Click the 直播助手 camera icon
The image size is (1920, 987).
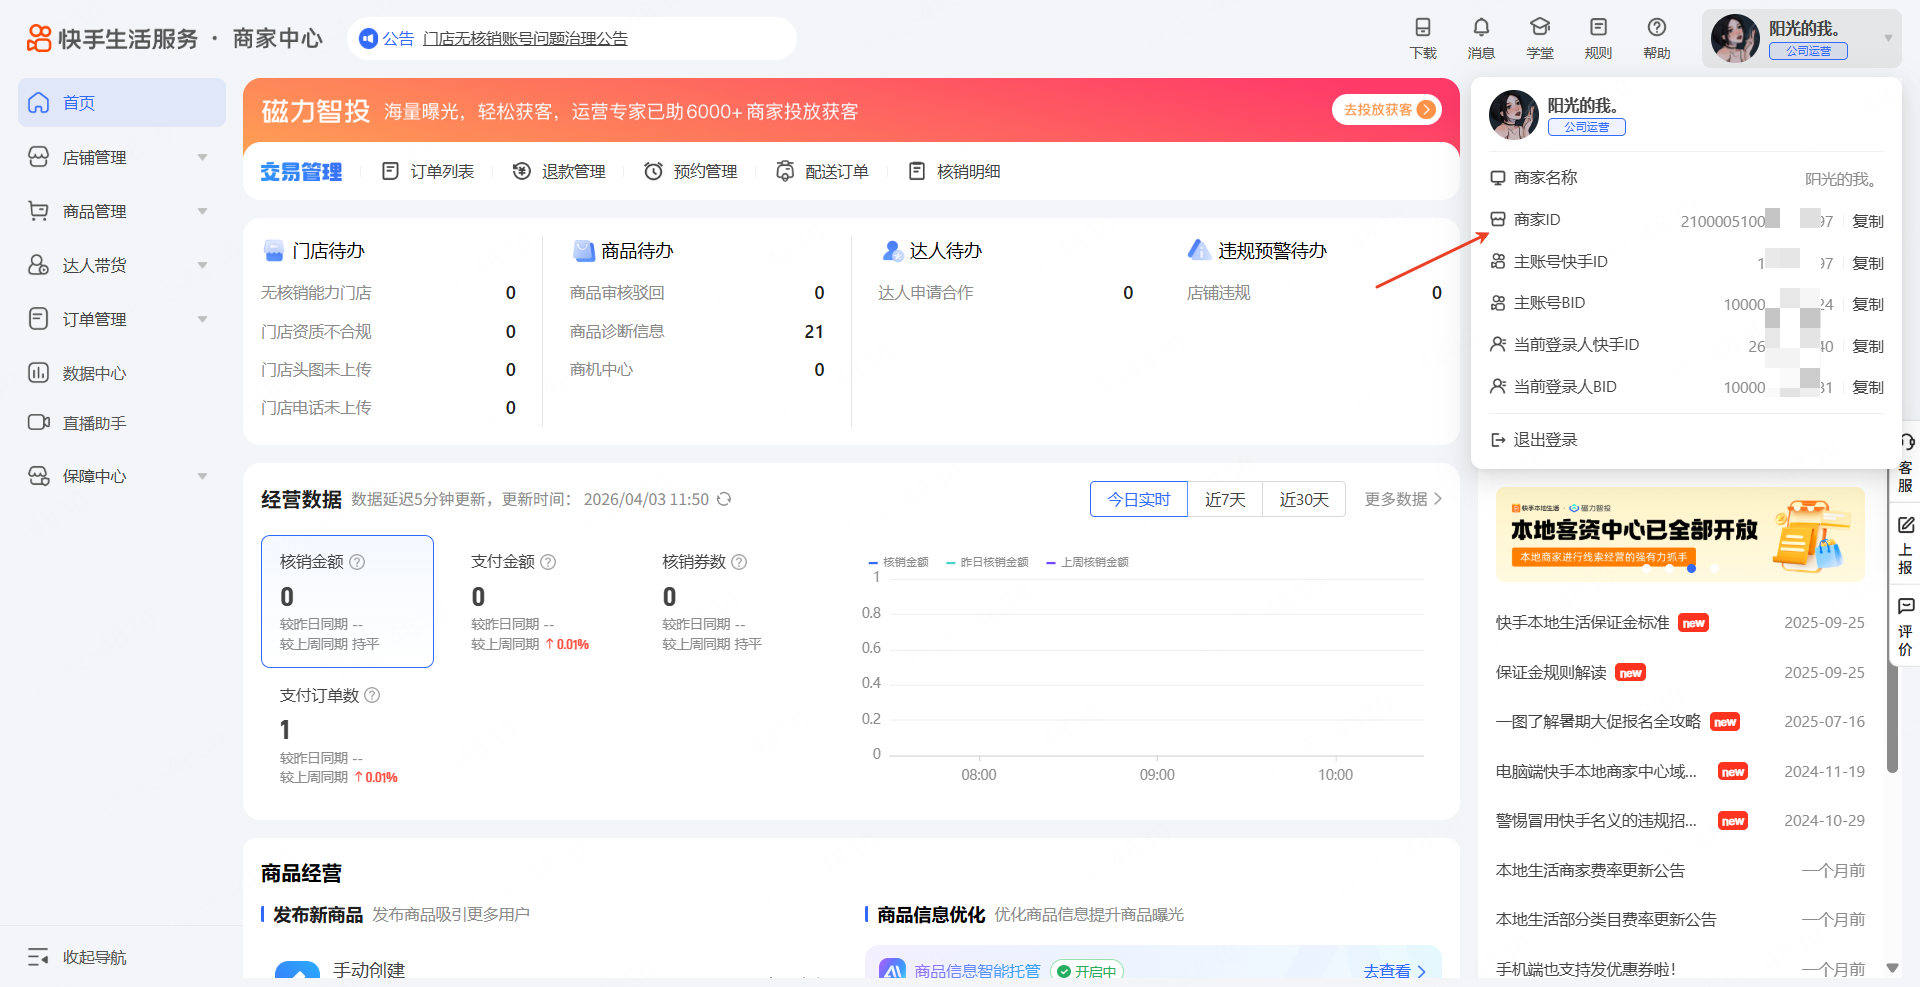point(38,423)
